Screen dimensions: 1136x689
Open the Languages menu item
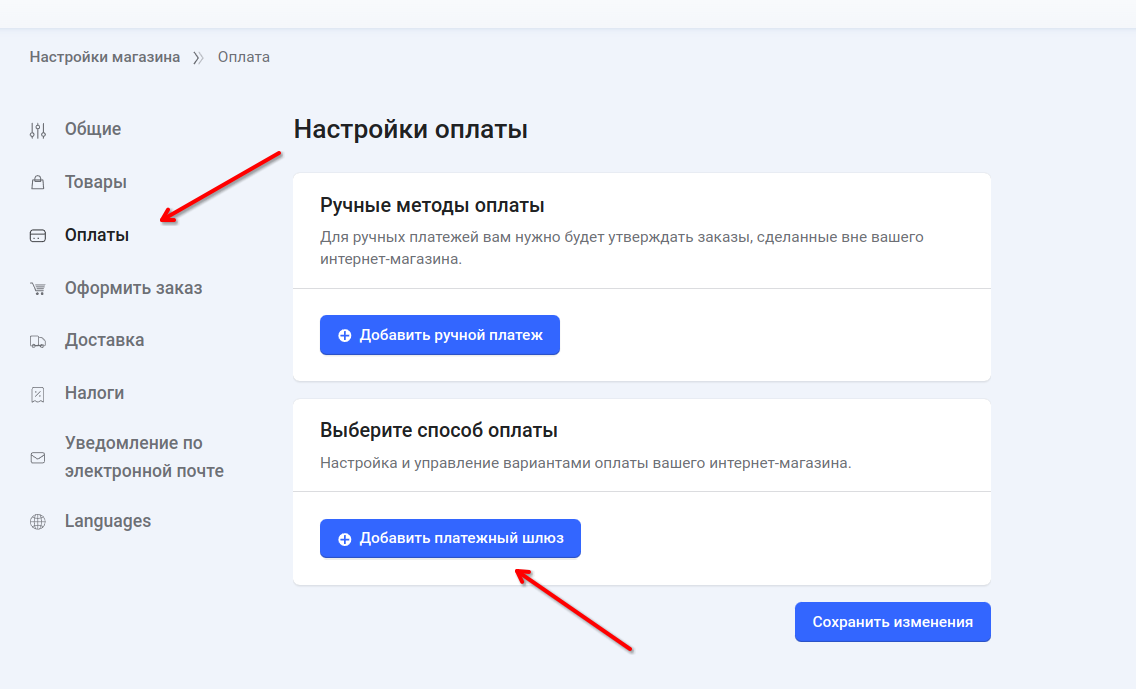(x=108, y=521)
